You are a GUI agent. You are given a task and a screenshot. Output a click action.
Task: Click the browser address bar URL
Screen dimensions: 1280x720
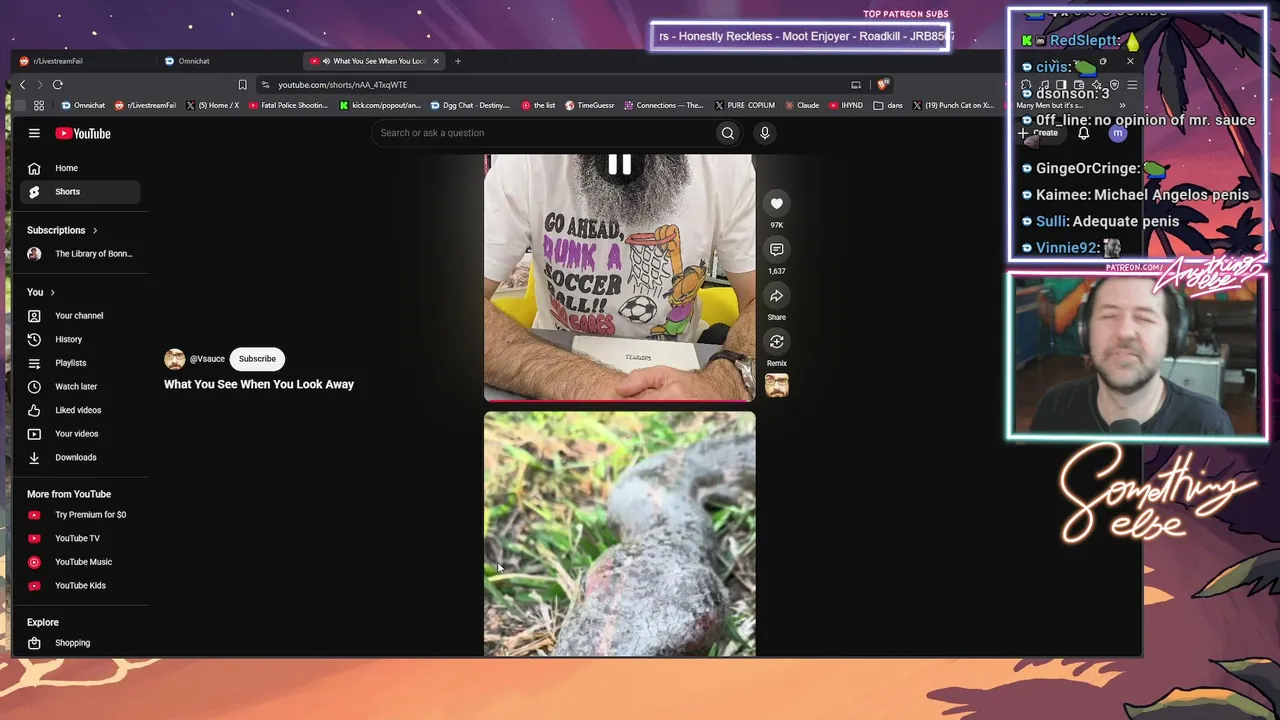[342, 85]
